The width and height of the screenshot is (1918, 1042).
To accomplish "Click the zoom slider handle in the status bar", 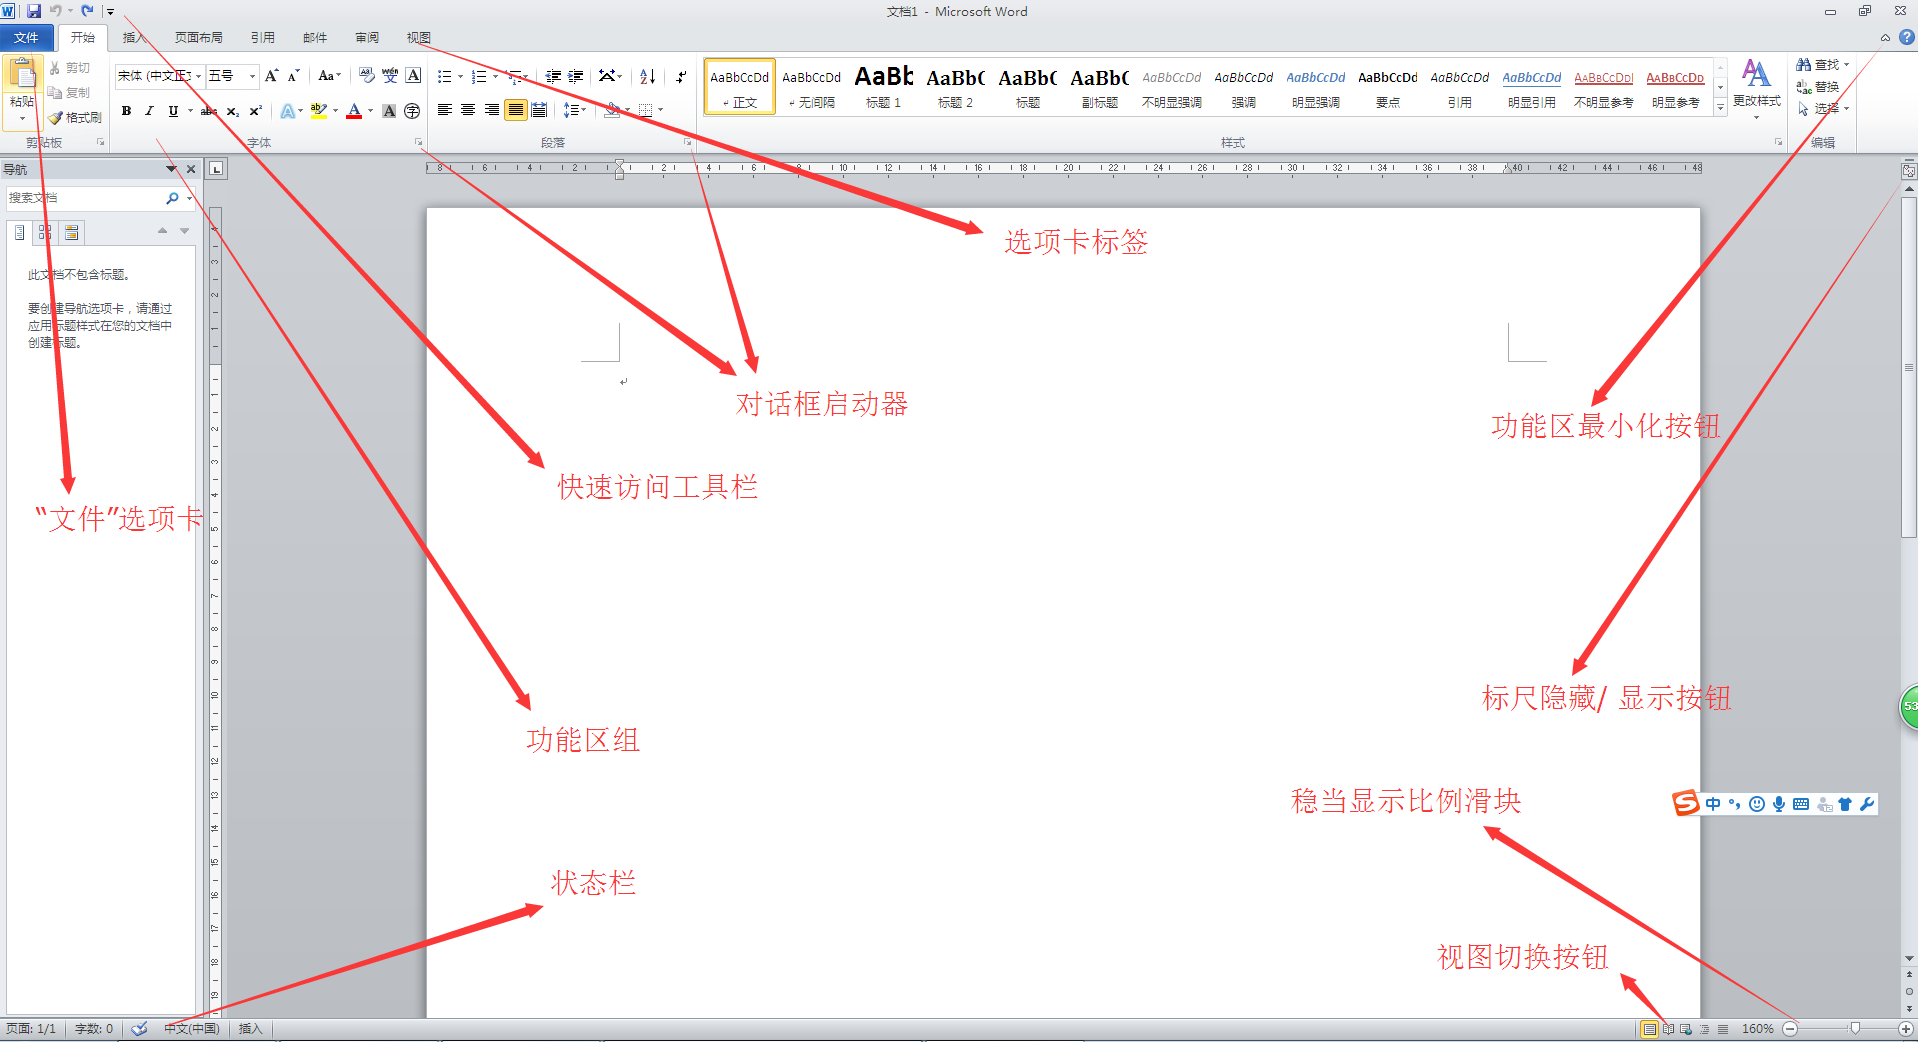I will tap(1855, 1029).
